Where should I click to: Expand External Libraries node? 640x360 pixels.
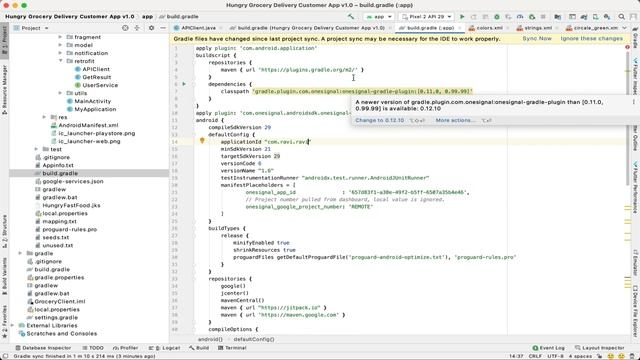click(x=12, y=325)
